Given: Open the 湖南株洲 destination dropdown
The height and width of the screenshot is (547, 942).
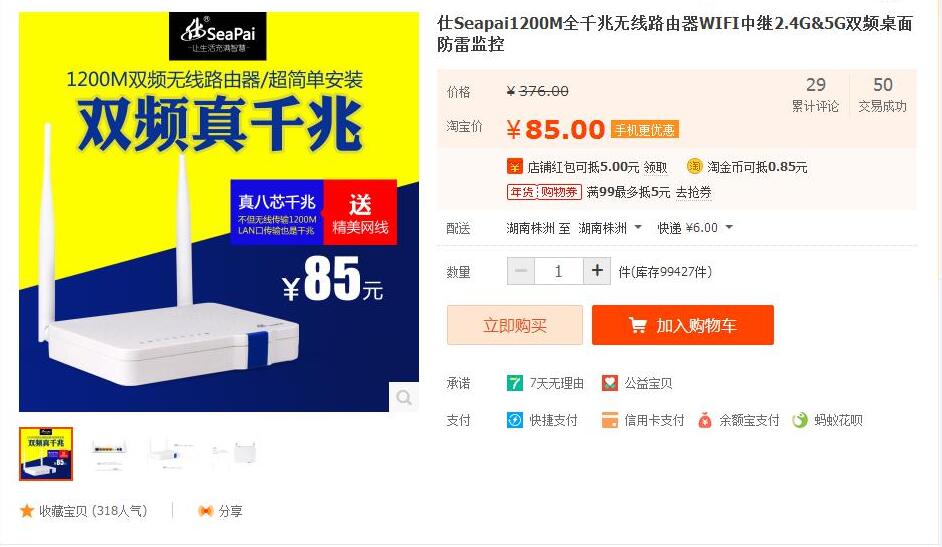Looking at the screenshot, I should pyautogui.click(x=610, y=228).
